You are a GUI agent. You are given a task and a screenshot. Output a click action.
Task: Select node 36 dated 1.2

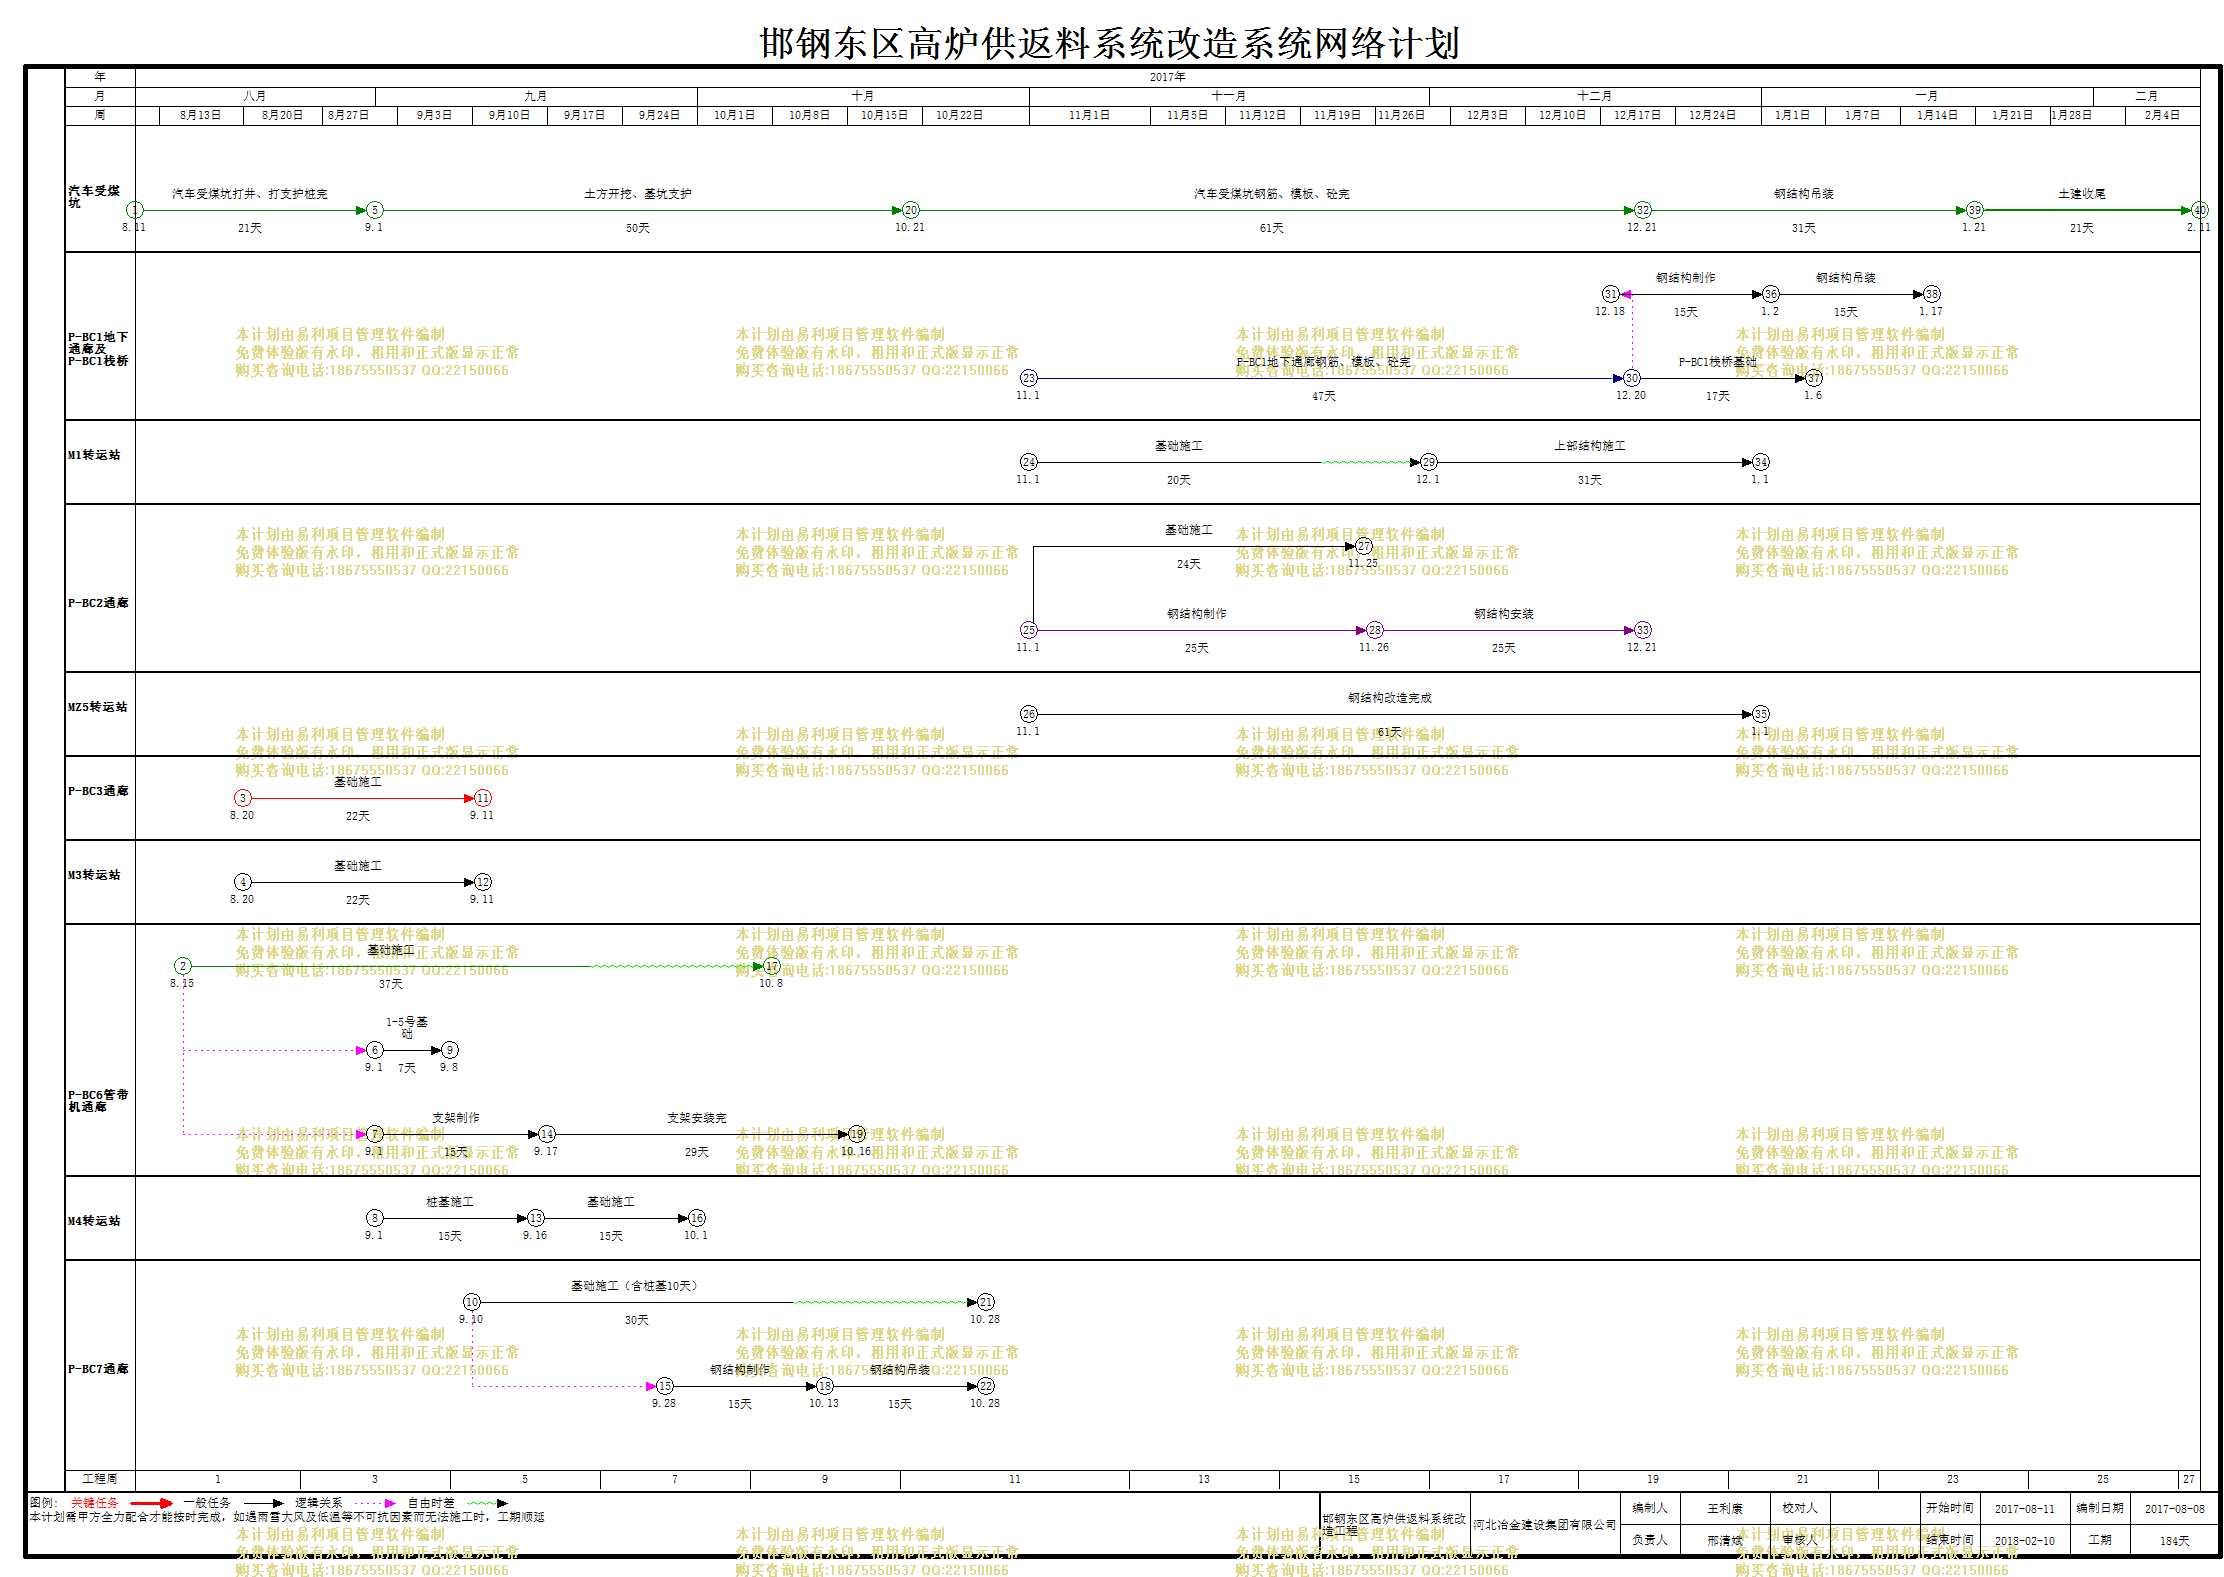pyautogui.click(x=1771, y=294)
